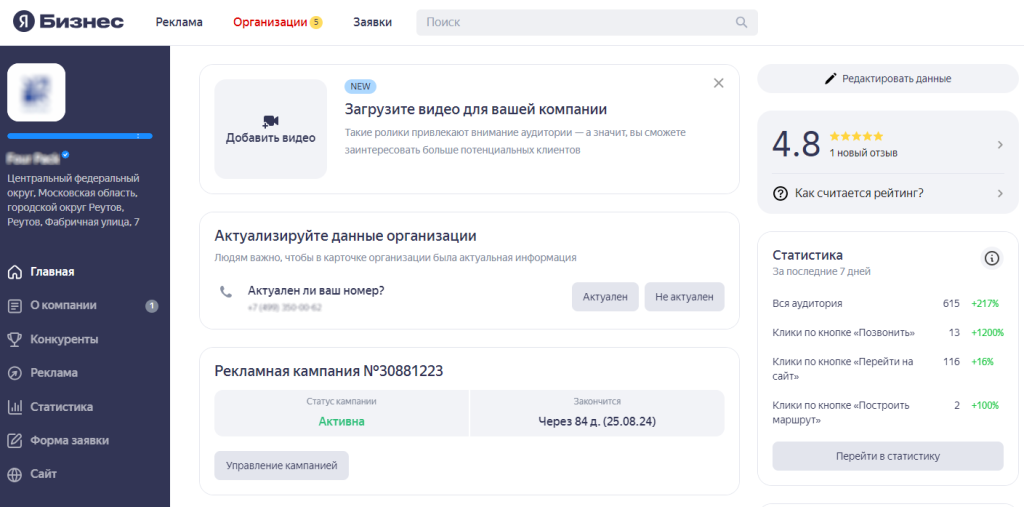Click the question mark rating help icon
Viewport: 1024px width, 507px height.
coord(780,193)
